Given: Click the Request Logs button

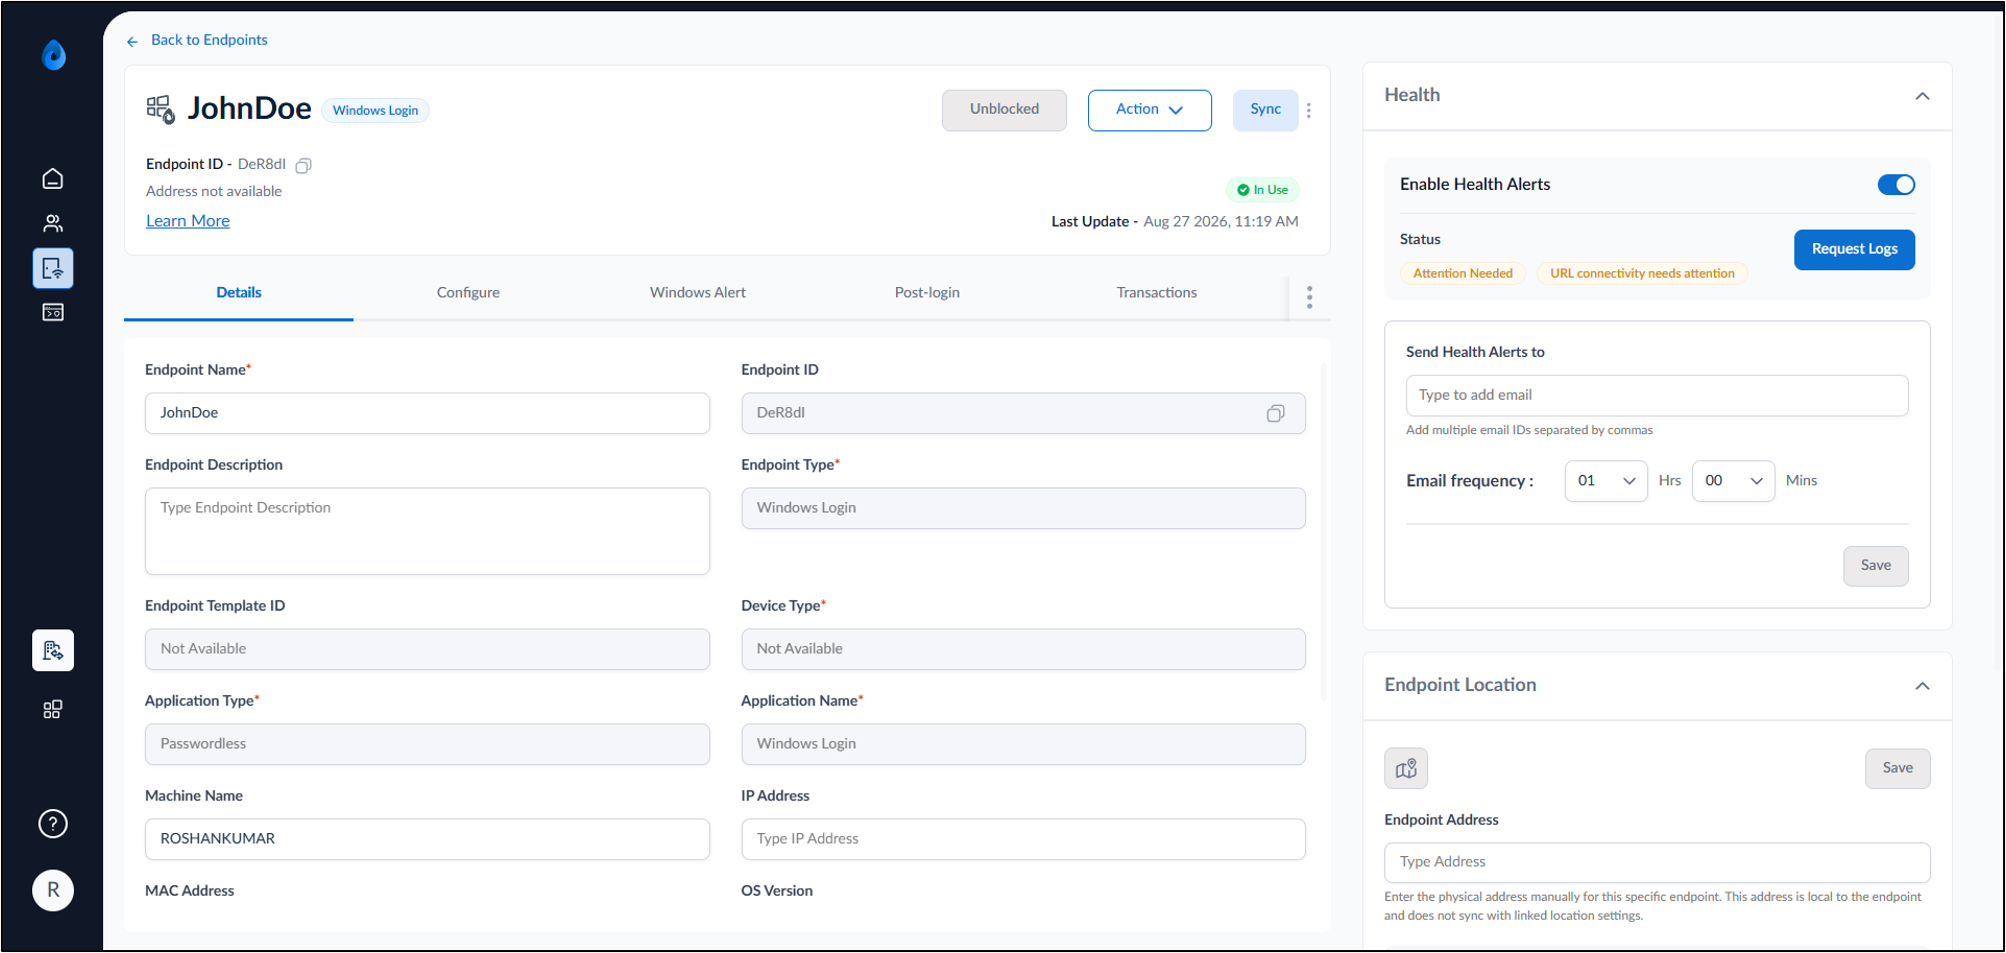Looking at the screenshot, I should [x=1854, y=250].
